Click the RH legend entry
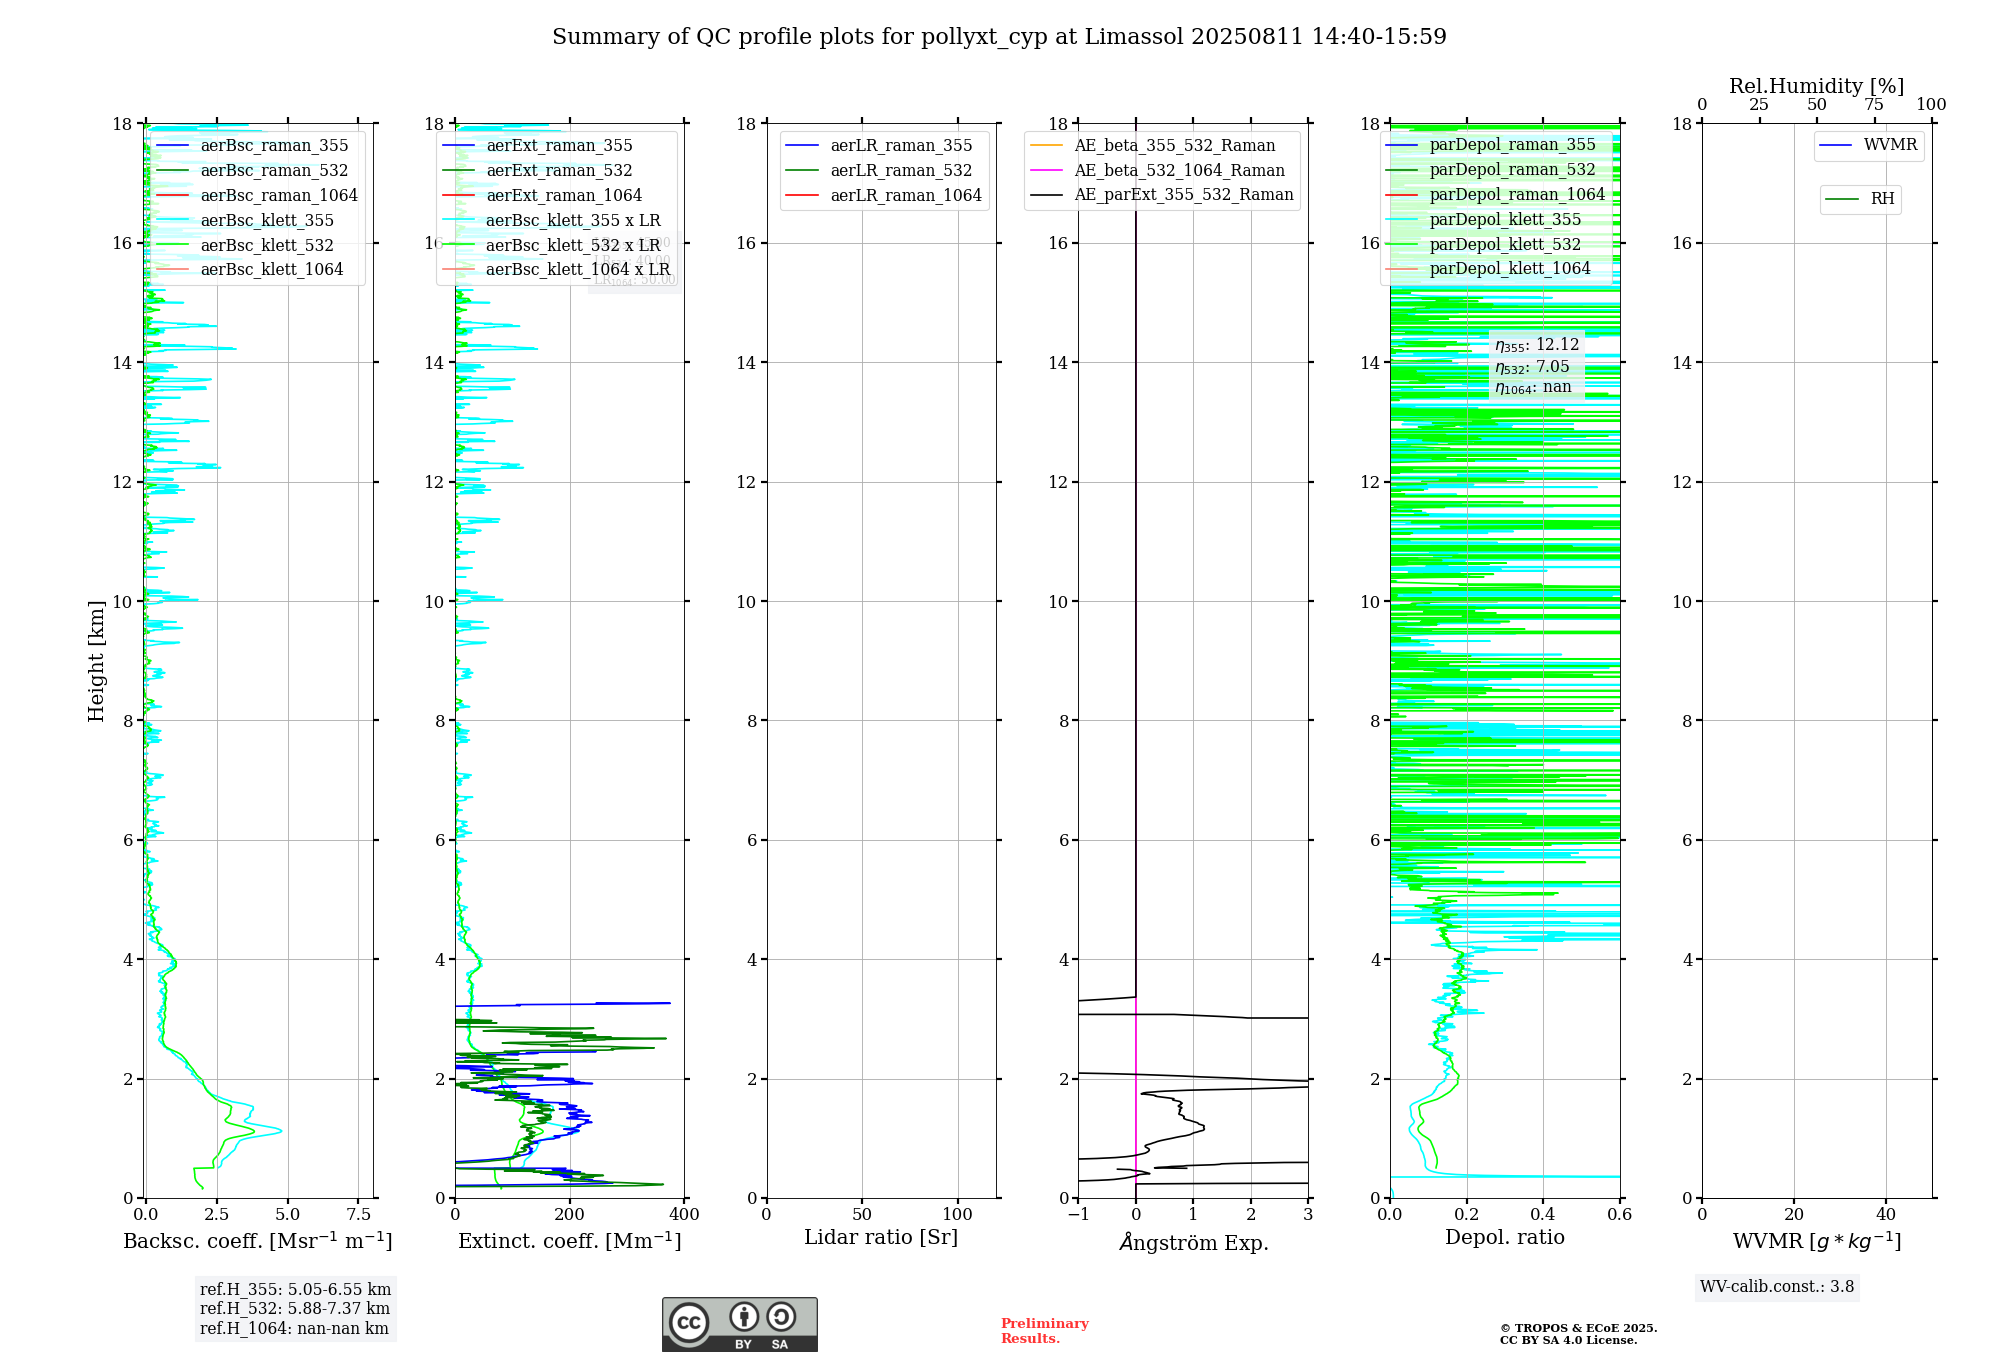The image size is (2000, 1360). point(1860,199)
